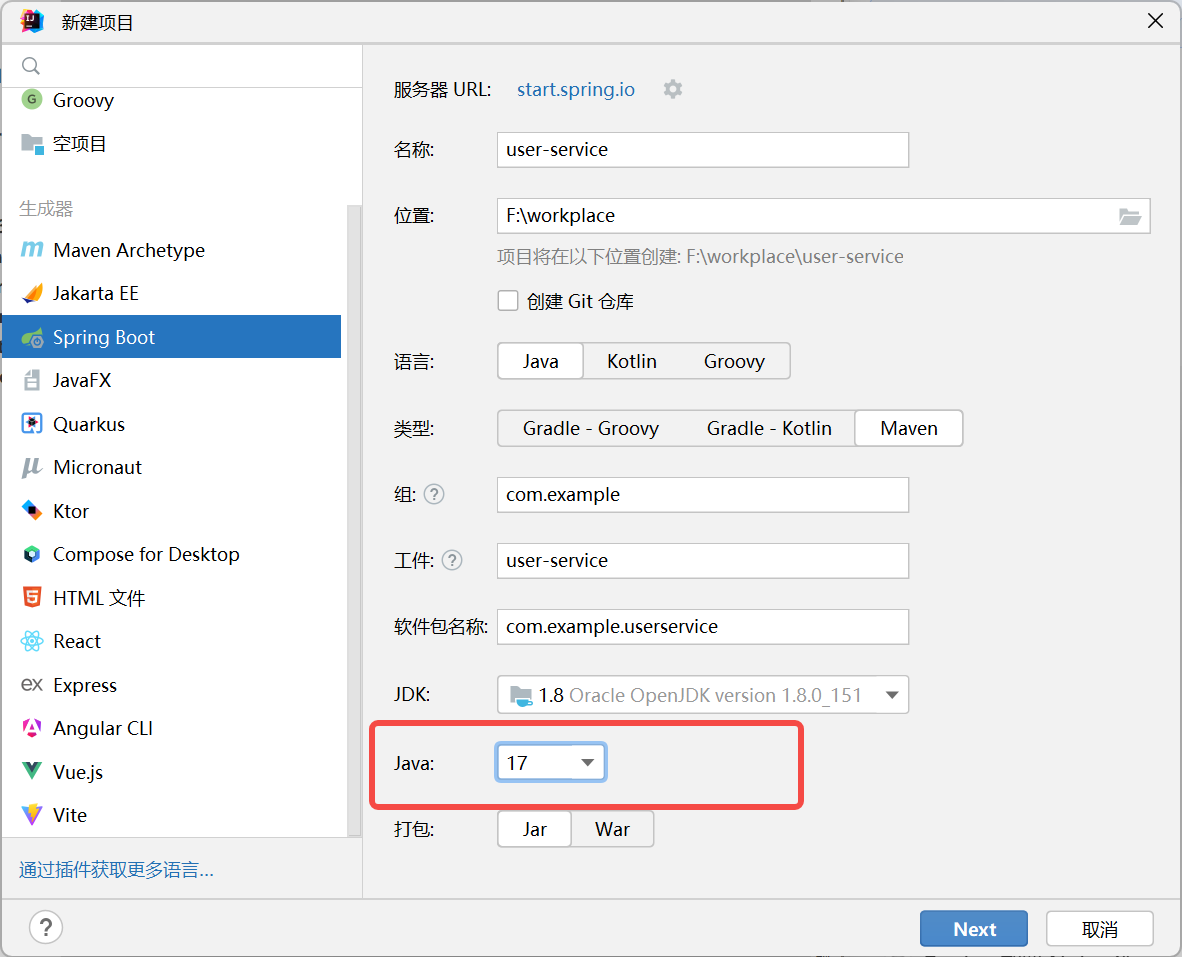This screenshot has width=1182, height=957.
Task: Select Vite in the generator list
Action: pos(171,815)
